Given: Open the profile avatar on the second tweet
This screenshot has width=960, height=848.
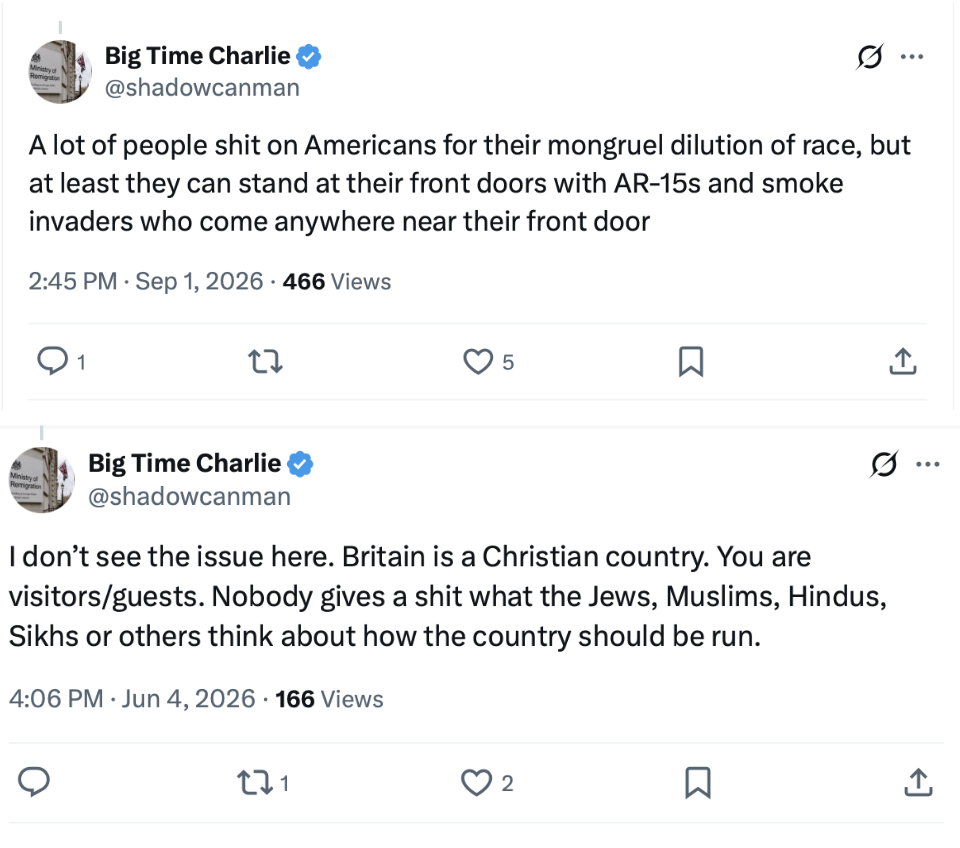Looking at the screenshot, I should coord(41,479).
